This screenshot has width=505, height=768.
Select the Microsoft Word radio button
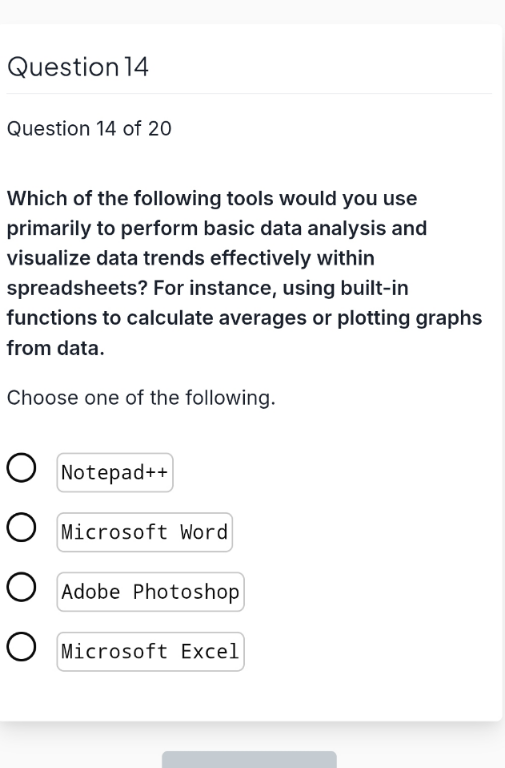pos(21,528)
